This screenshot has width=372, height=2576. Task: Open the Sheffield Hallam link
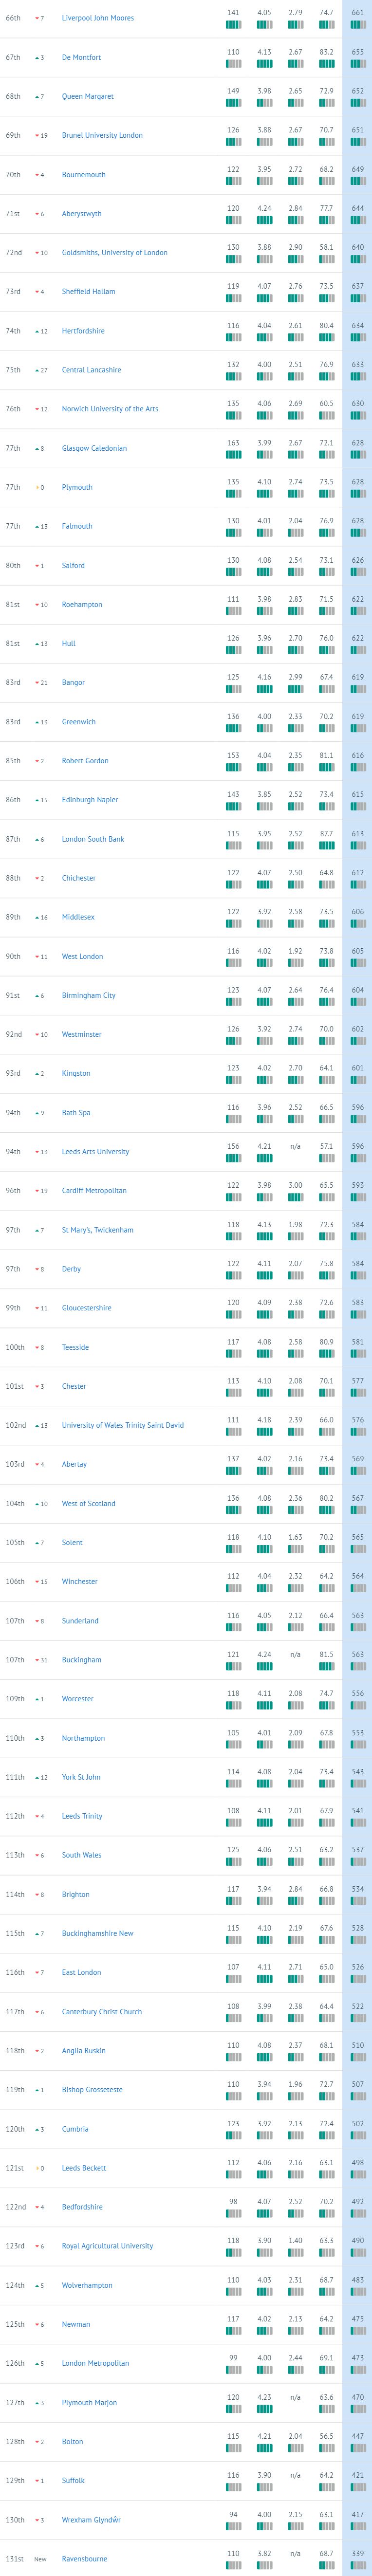[x=88, y=292]
